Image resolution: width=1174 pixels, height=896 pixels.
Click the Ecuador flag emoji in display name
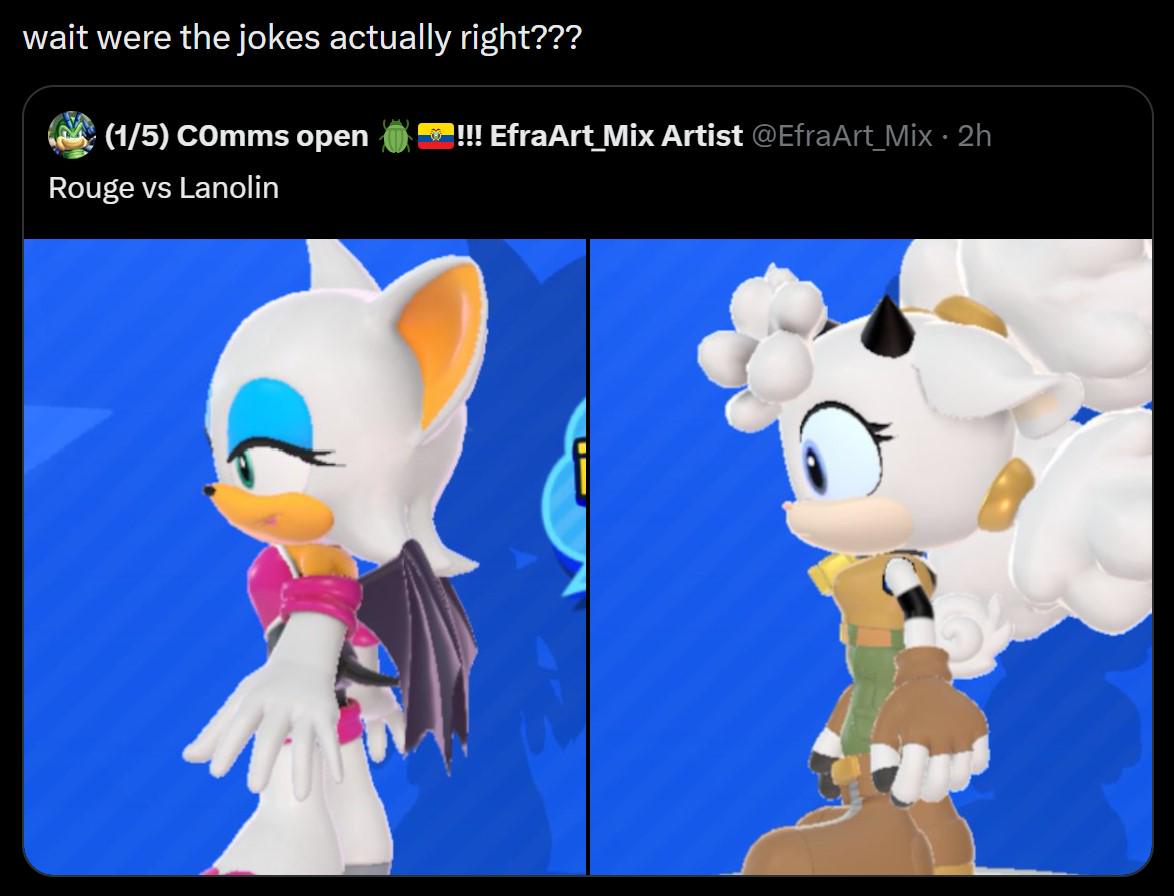click(x=435, y=136)
